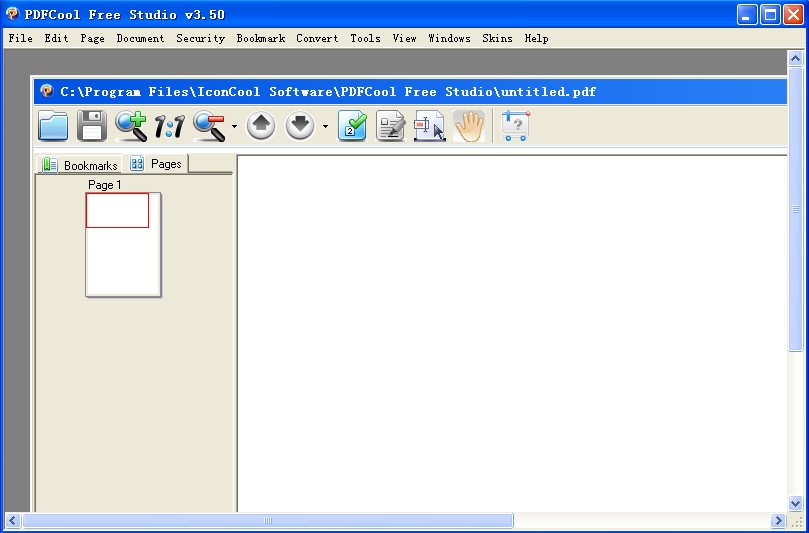Click the horizontal scrollbar left arrow

(x=13, y=521)
